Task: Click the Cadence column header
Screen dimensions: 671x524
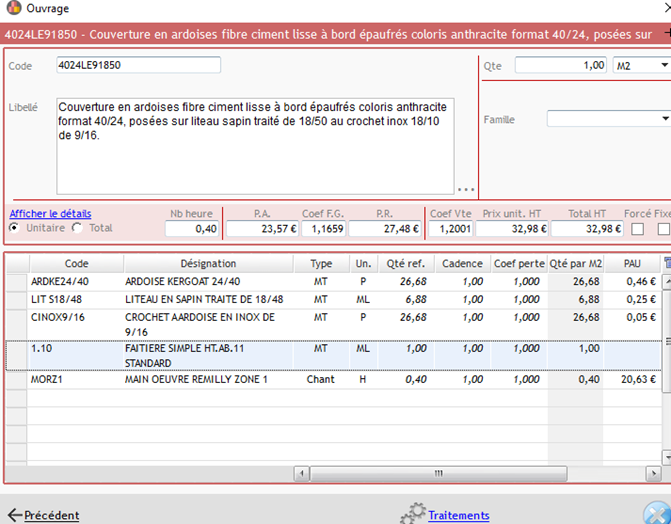Action: (462, 264)
